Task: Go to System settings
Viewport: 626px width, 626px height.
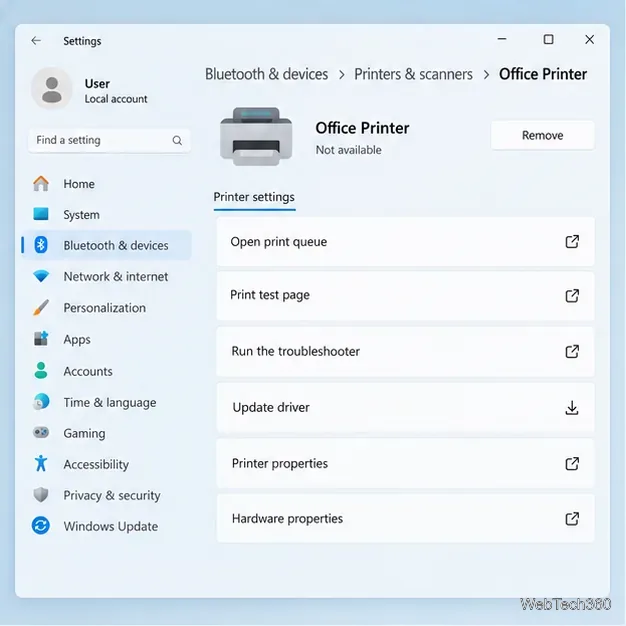Action: click(x=106, y=214)
